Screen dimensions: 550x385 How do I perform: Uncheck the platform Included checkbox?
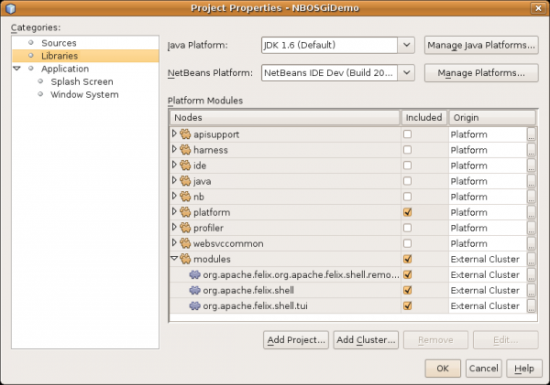(407, 212)
